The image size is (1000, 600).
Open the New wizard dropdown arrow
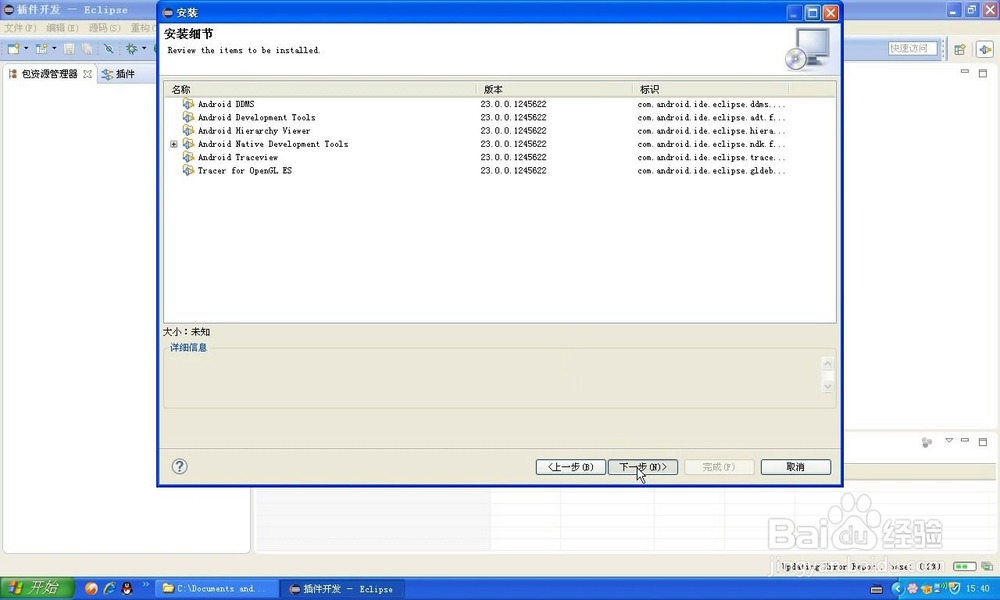point(26,48)
